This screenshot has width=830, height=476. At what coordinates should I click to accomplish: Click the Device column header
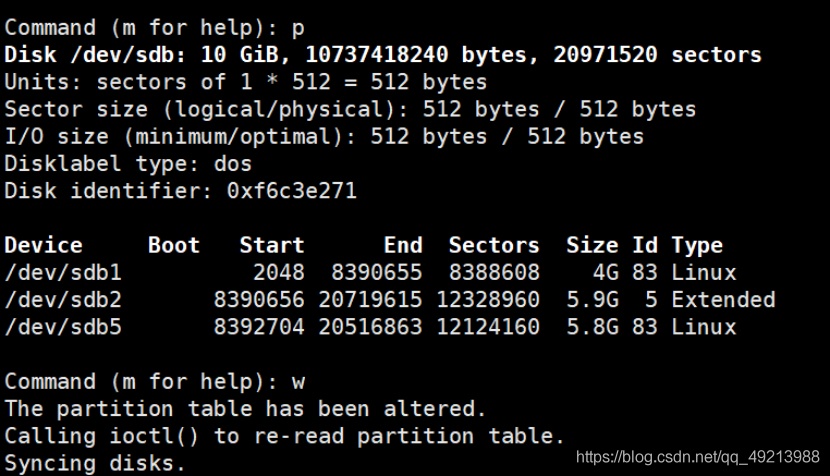point(43,245)
